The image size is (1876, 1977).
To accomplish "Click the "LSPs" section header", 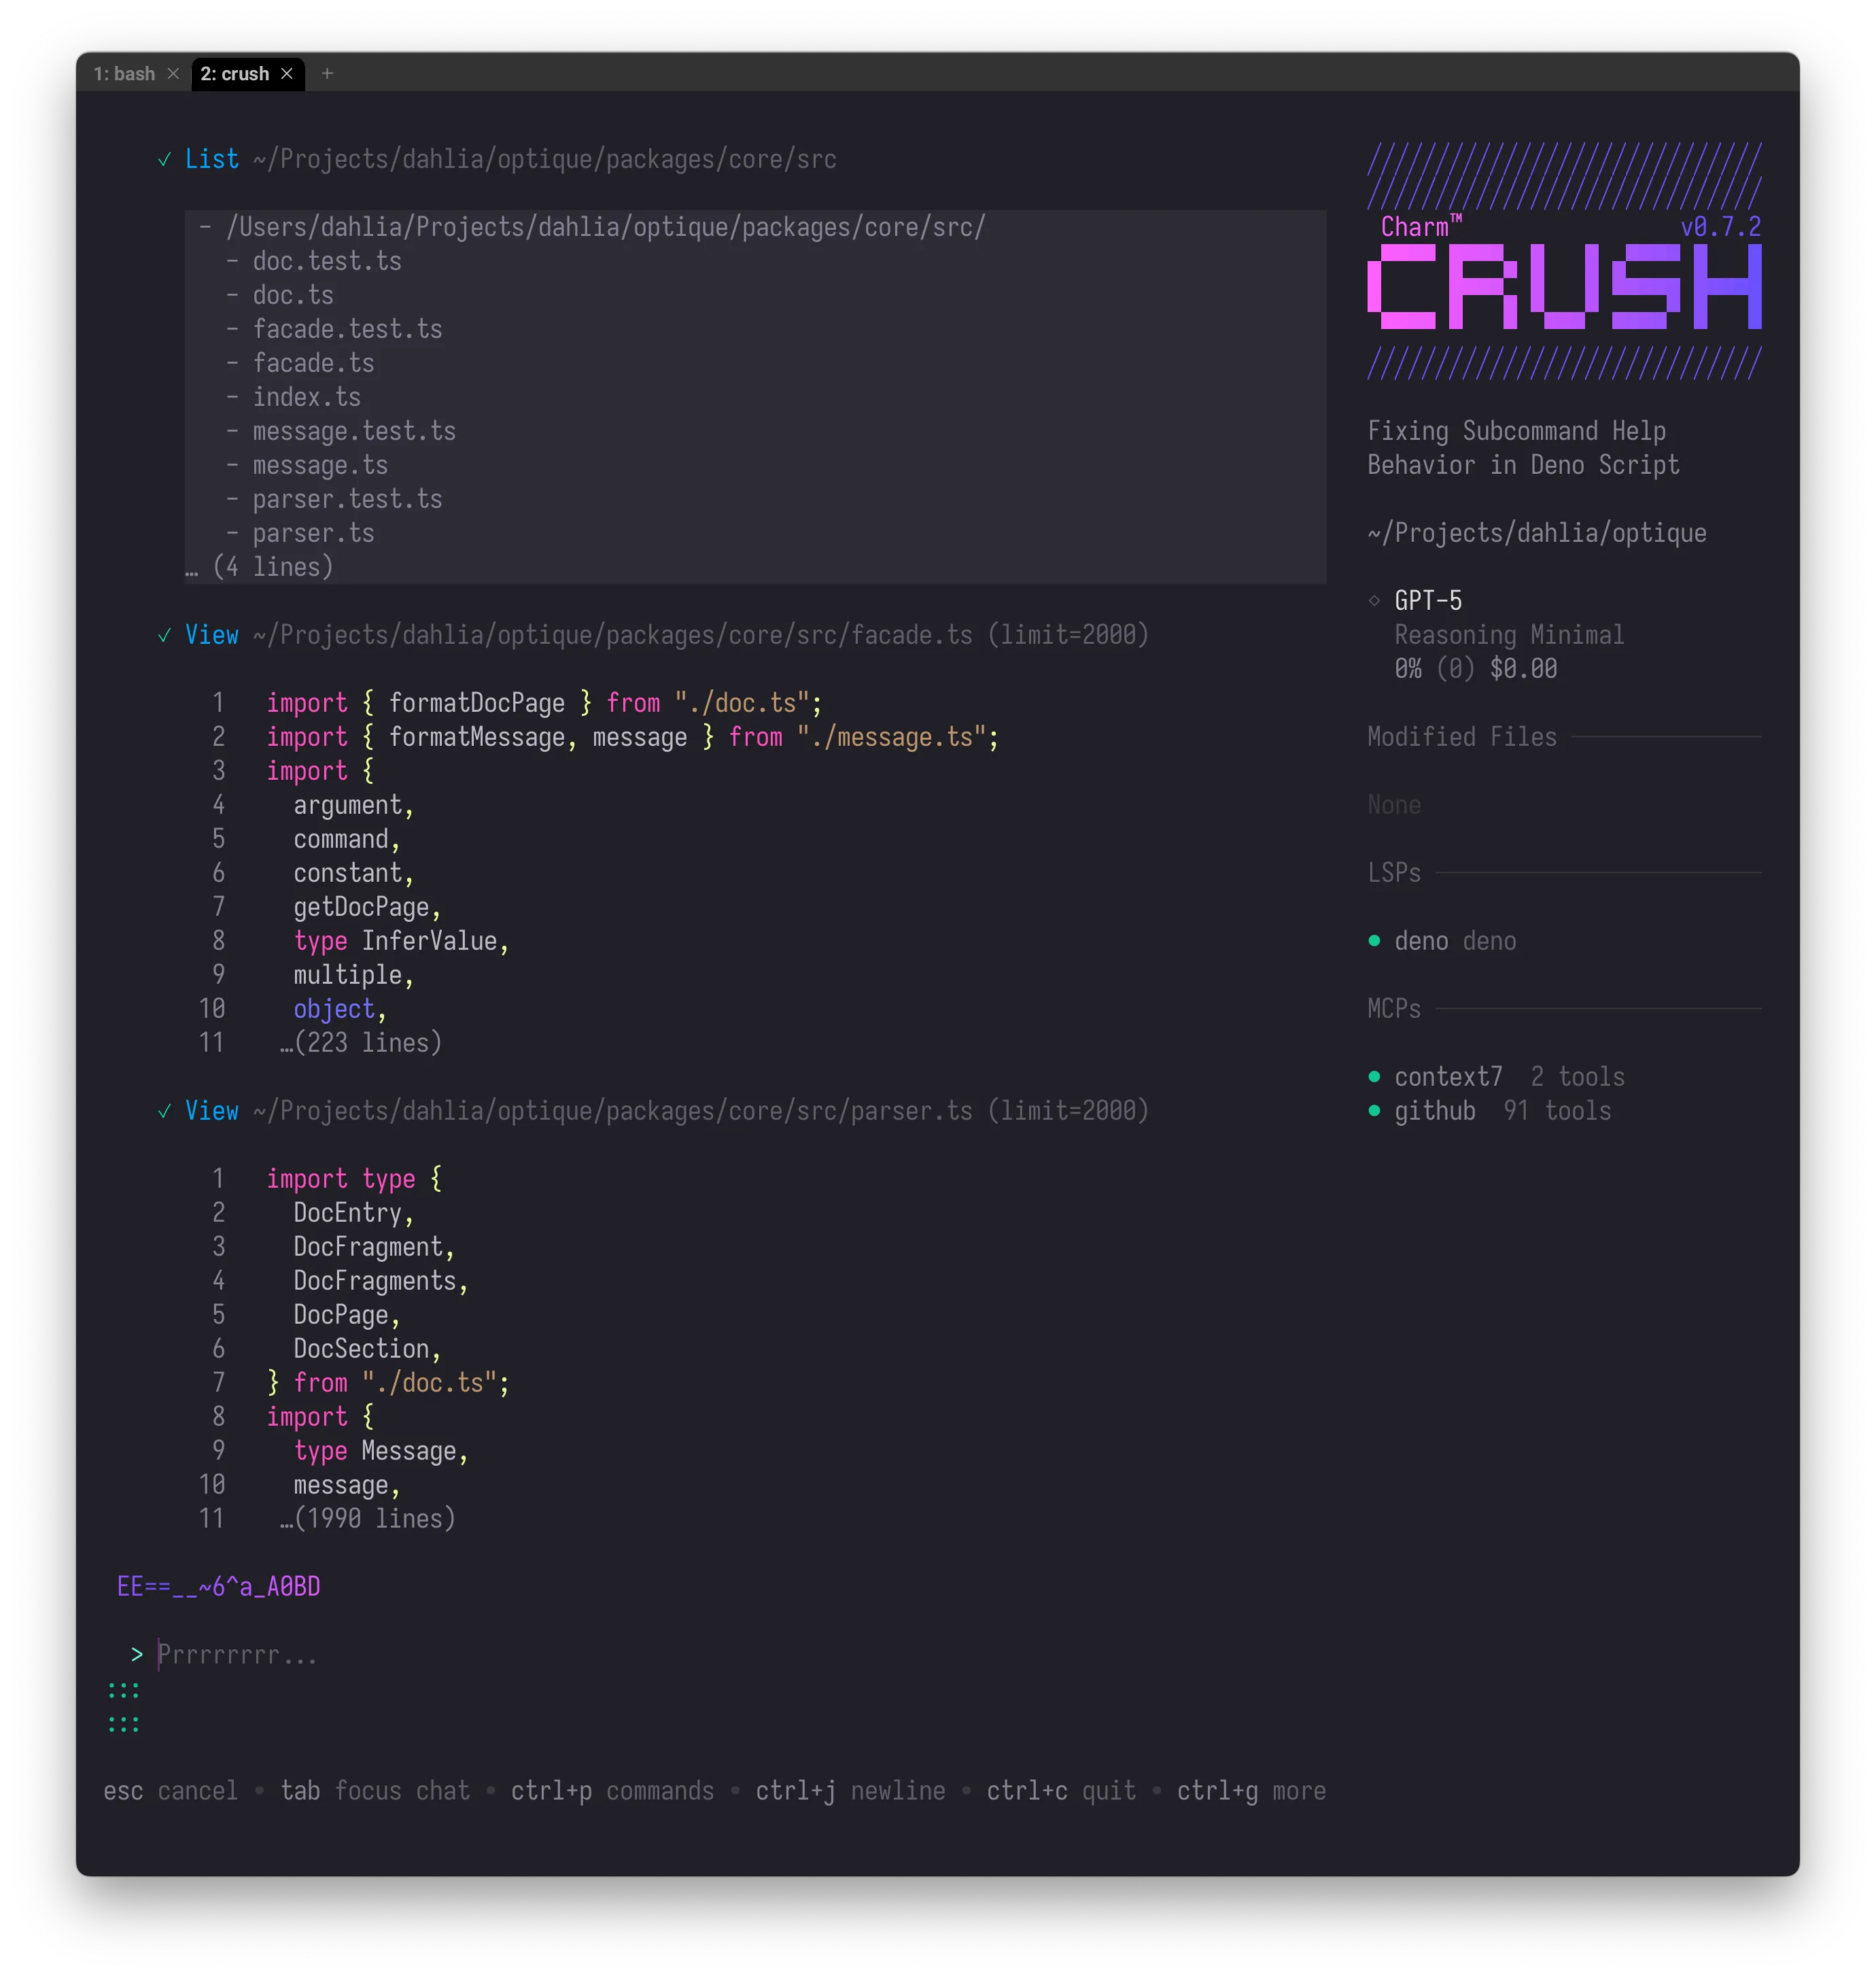I will 1394,873.
